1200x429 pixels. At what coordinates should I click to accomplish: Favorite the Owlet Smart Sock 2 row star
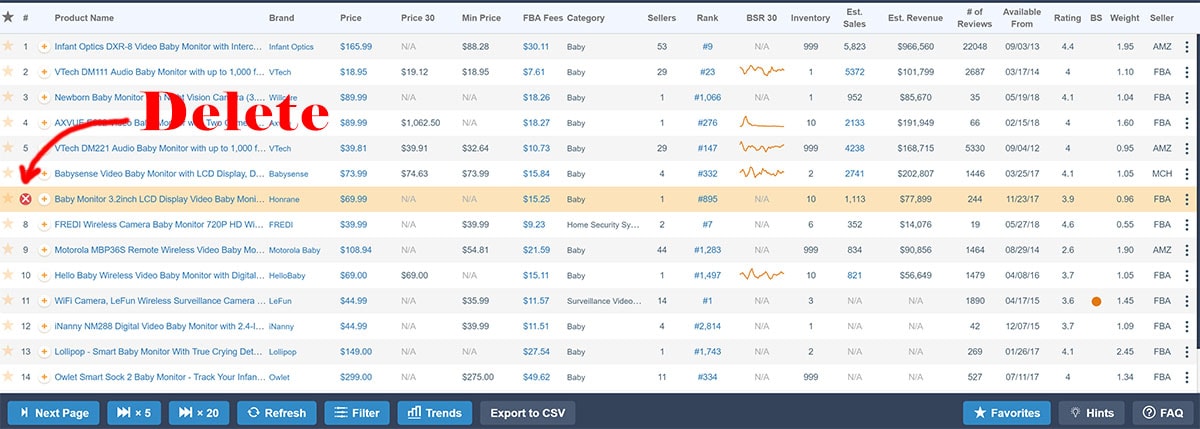click(9, 377)
